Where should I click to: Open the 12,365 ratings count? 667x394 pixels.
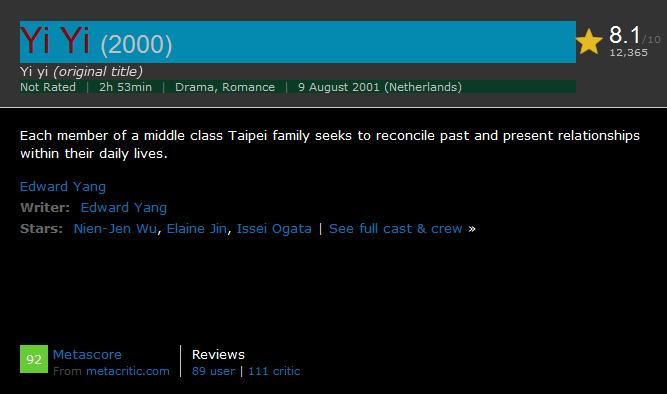(629, 53)
